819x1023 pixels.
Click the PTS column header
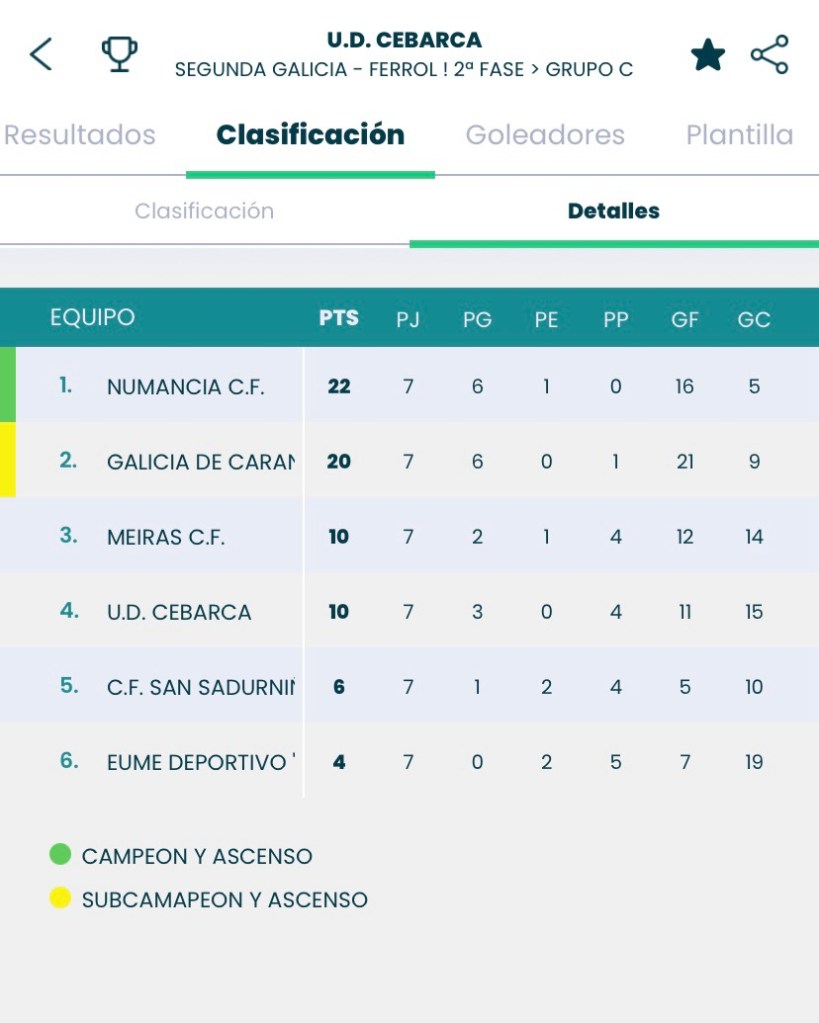coord(338,319)
